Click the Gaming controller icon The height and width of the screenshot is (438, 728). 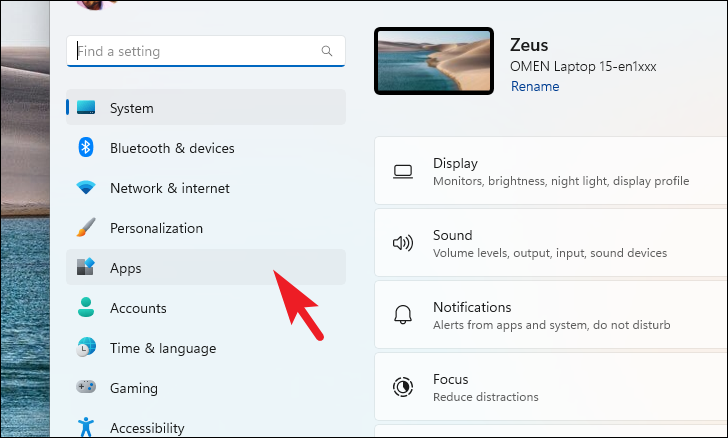tap(86, 386)
